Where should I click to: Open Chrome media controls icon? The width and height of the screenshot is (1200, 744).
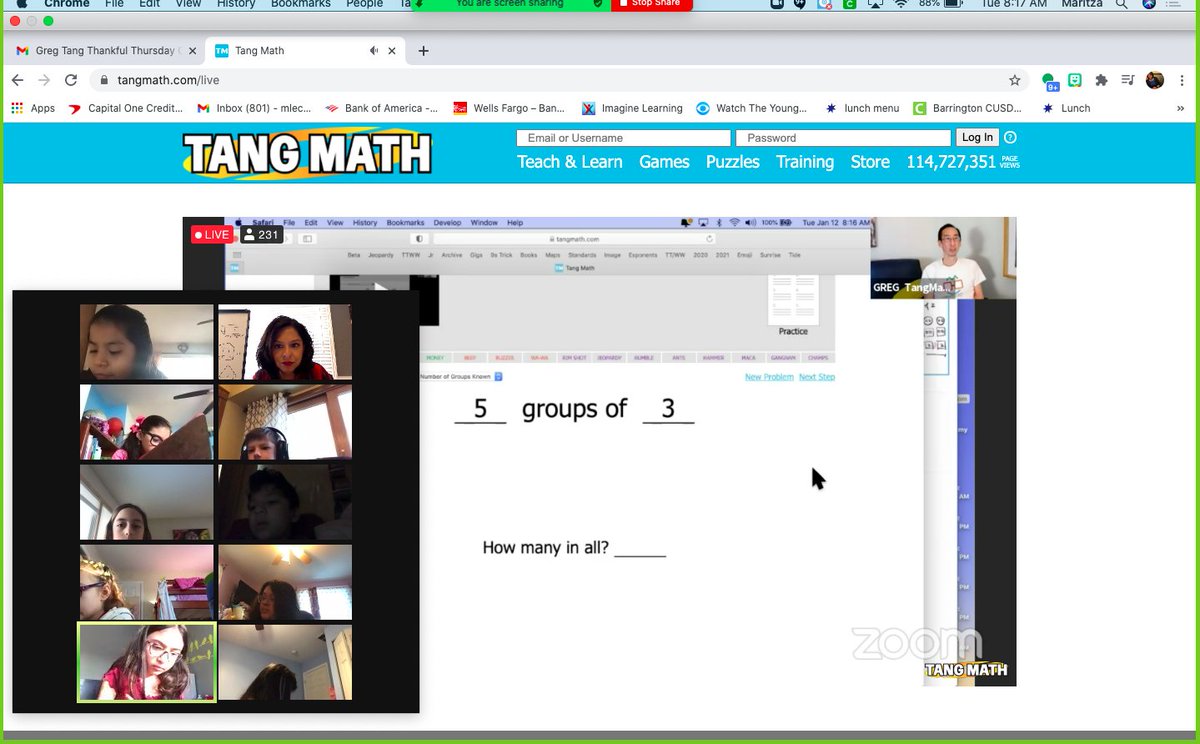[x=1128, y=80]
